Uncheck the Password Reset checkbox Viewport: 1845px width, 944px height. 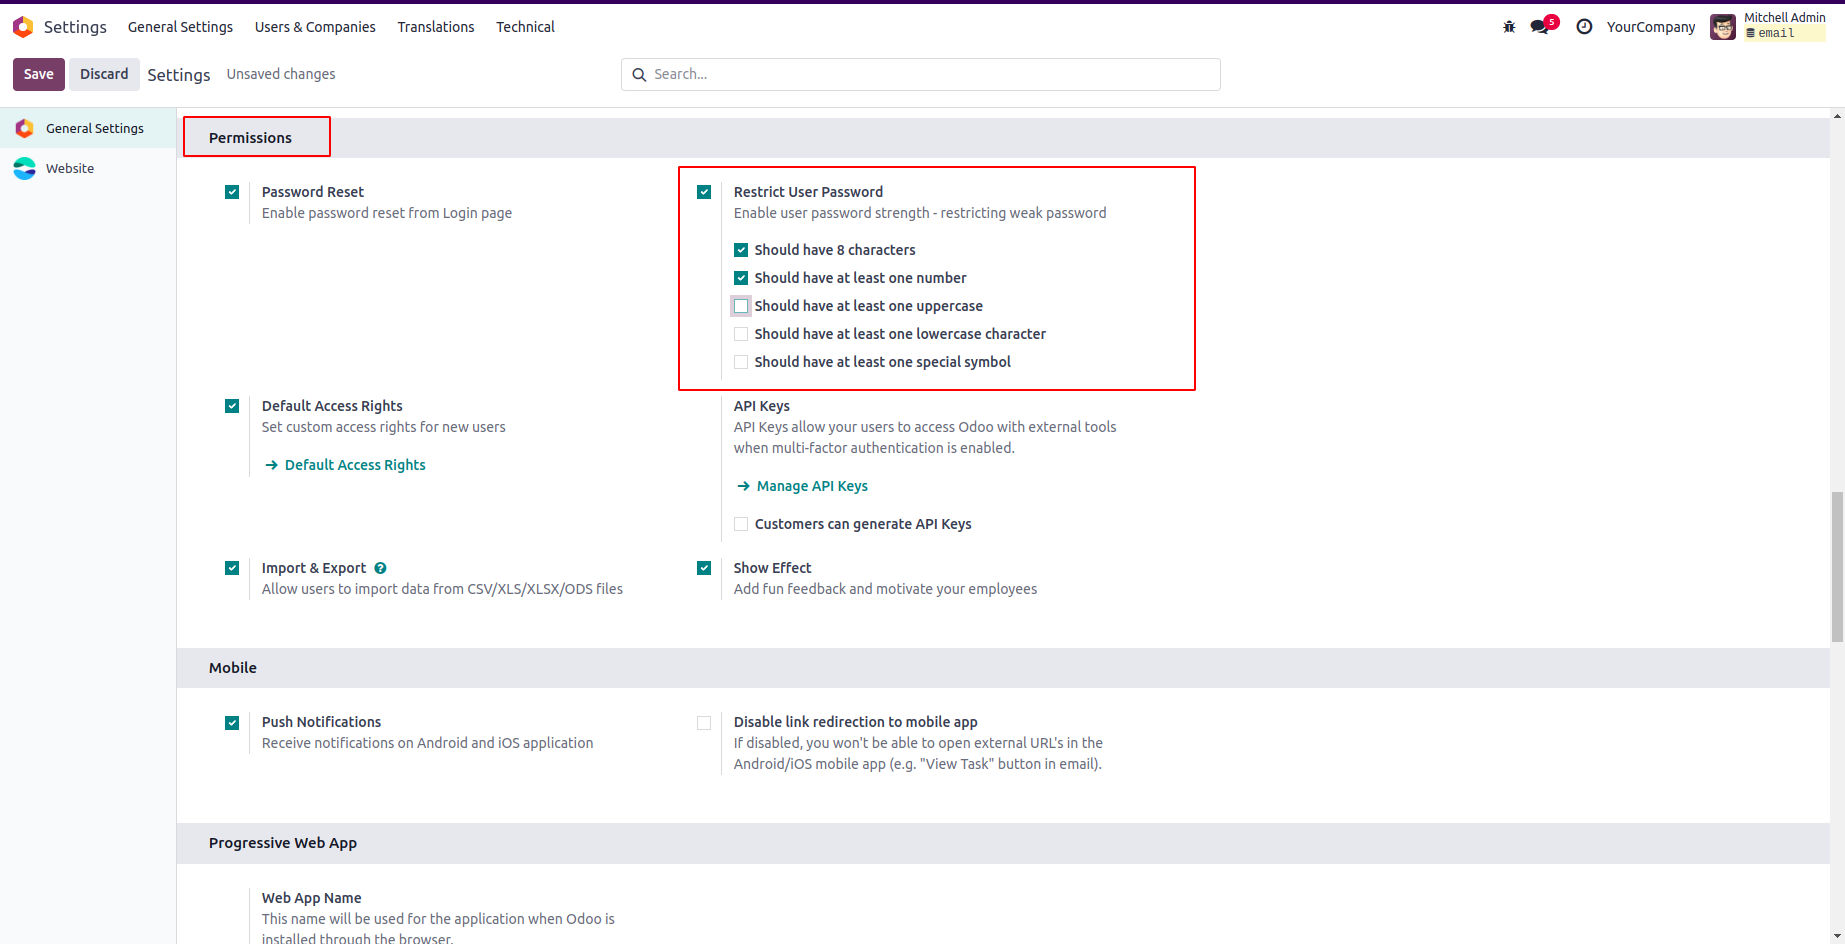(x=232, y=192)
